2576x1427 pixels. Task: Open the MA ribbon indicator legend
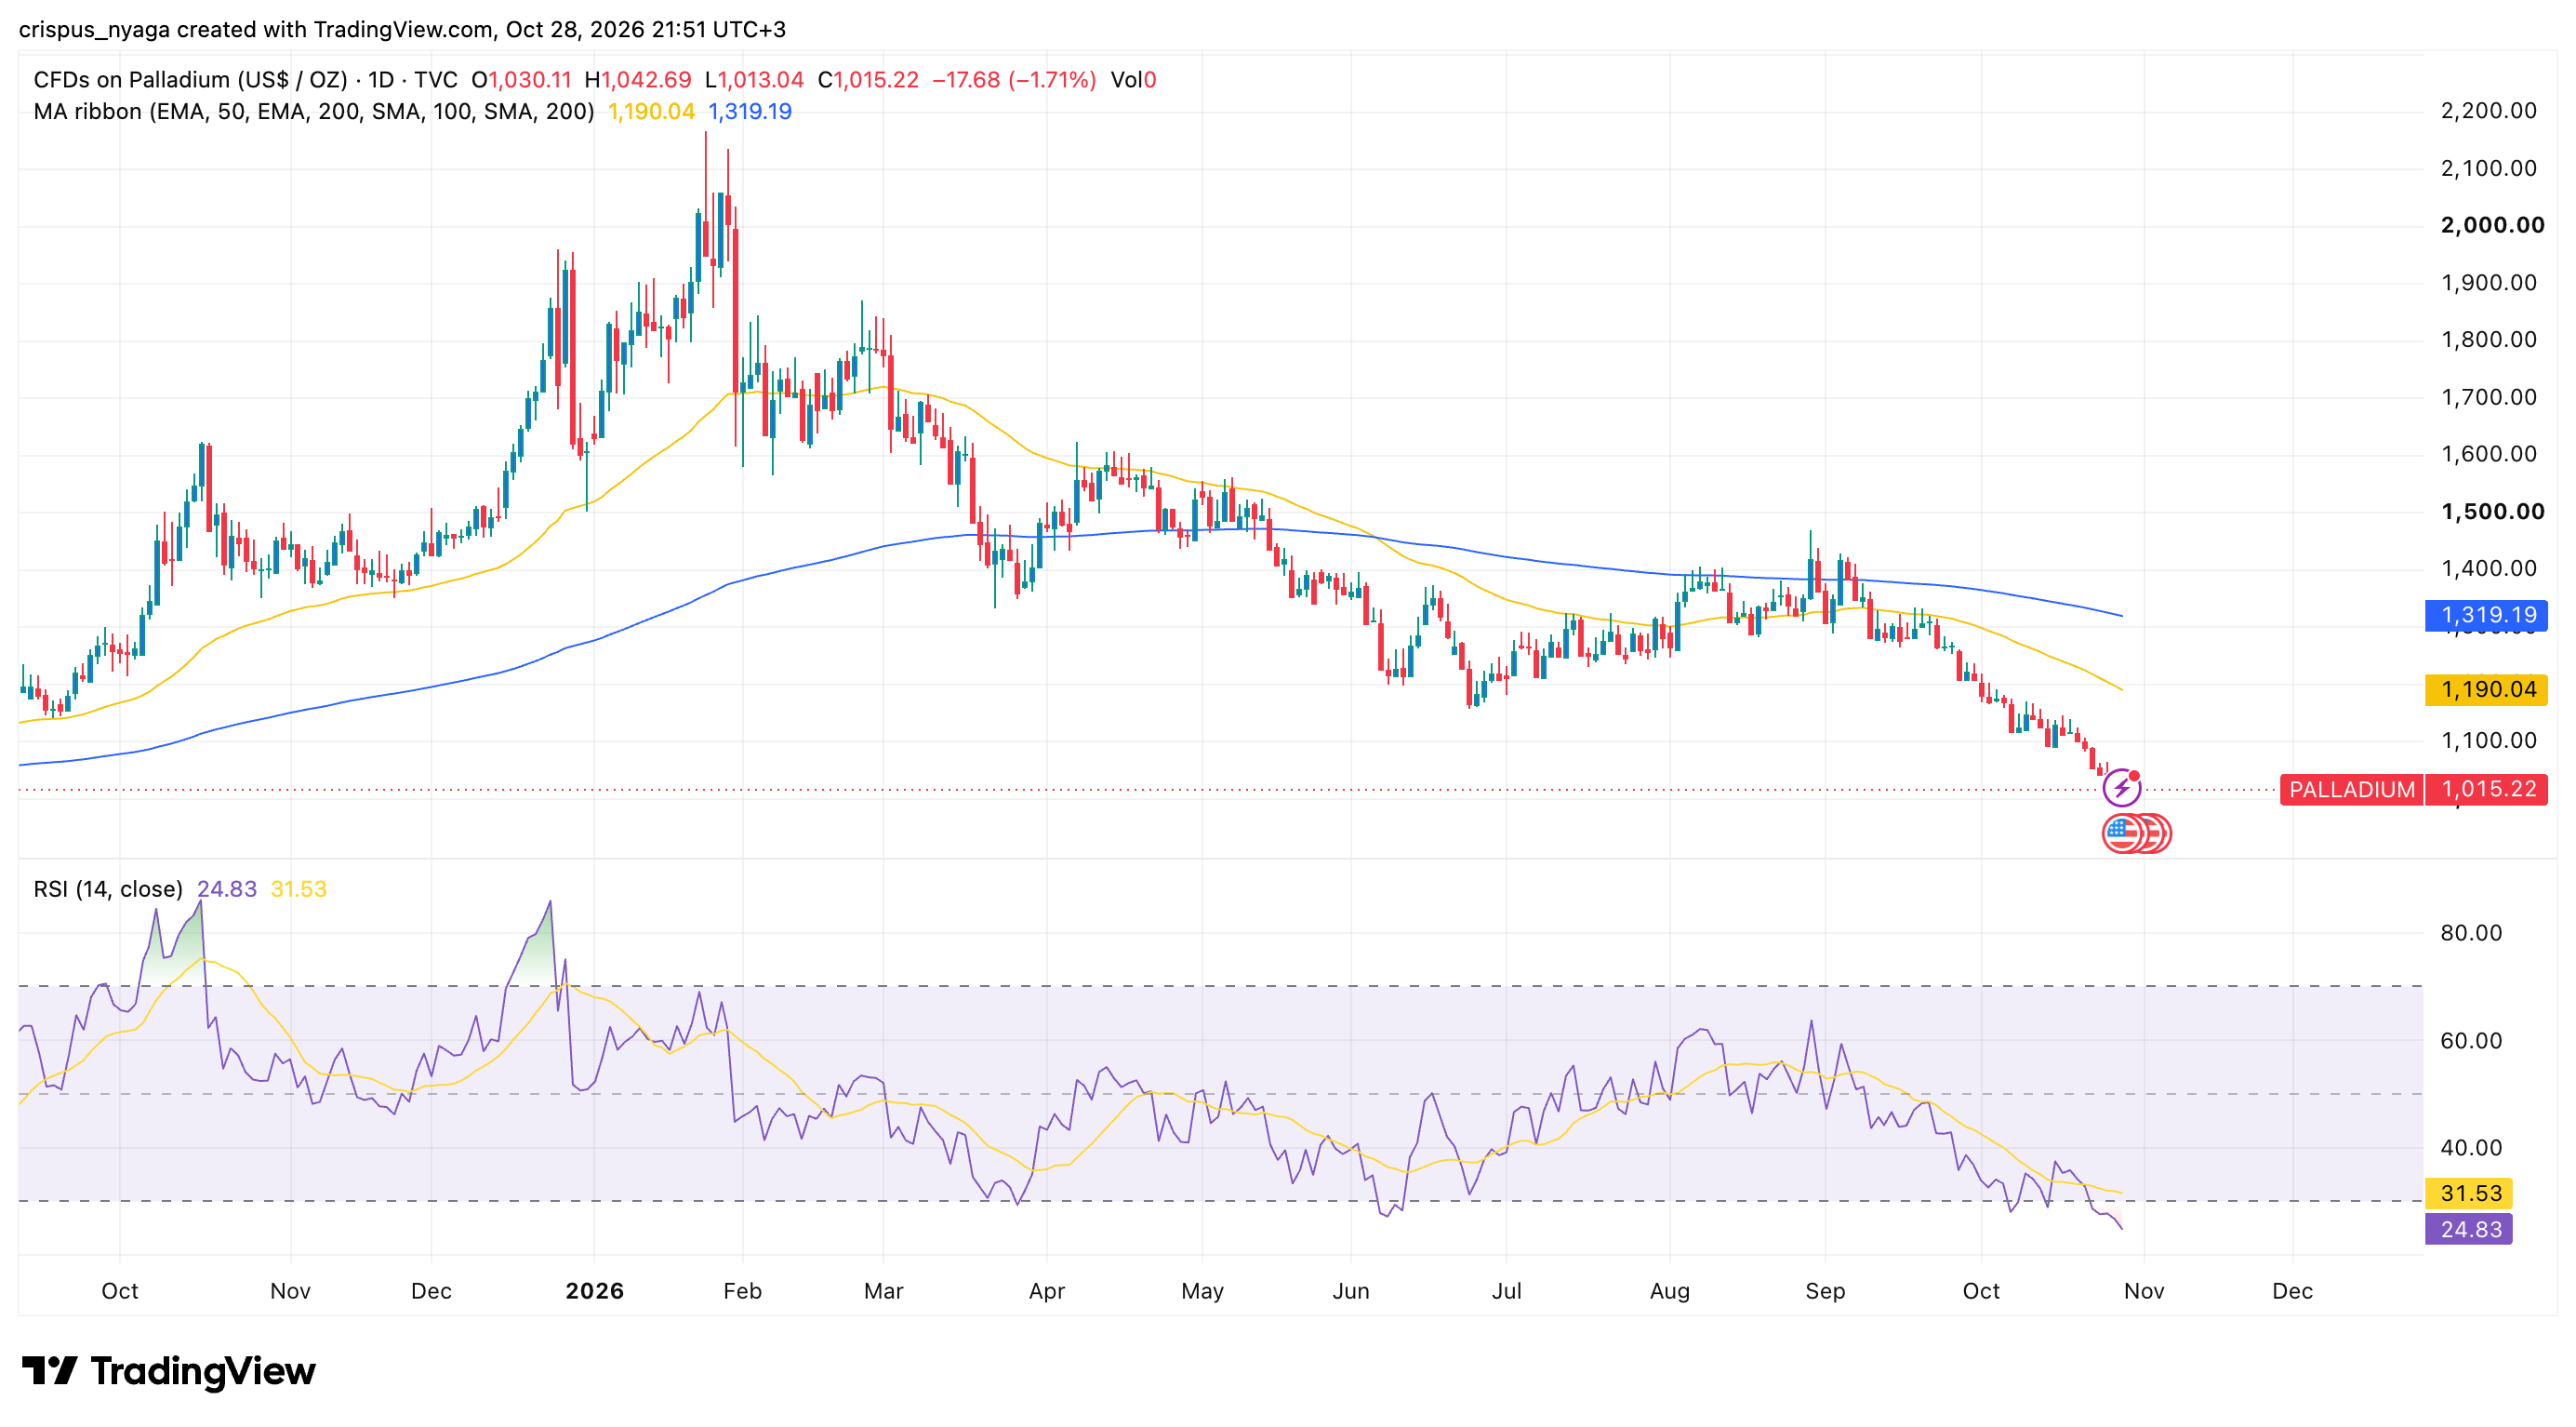[313, 111]
